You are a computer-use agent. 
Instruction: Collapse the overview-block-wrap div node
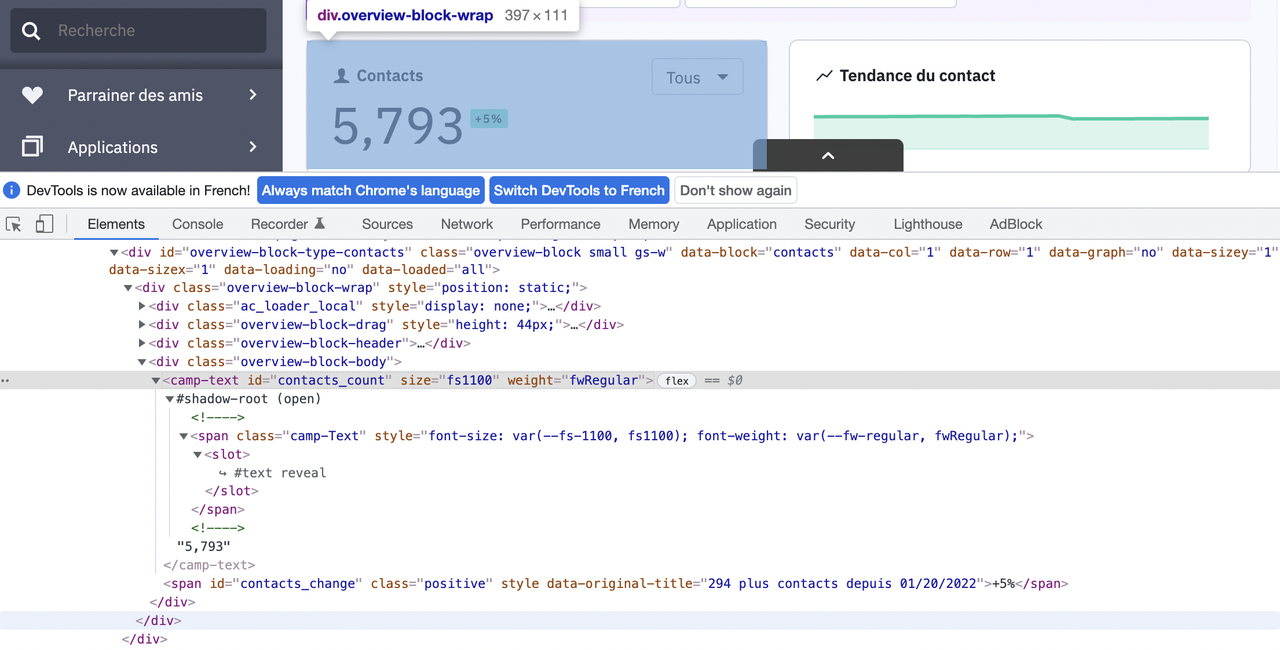click(x=128, y=288)
